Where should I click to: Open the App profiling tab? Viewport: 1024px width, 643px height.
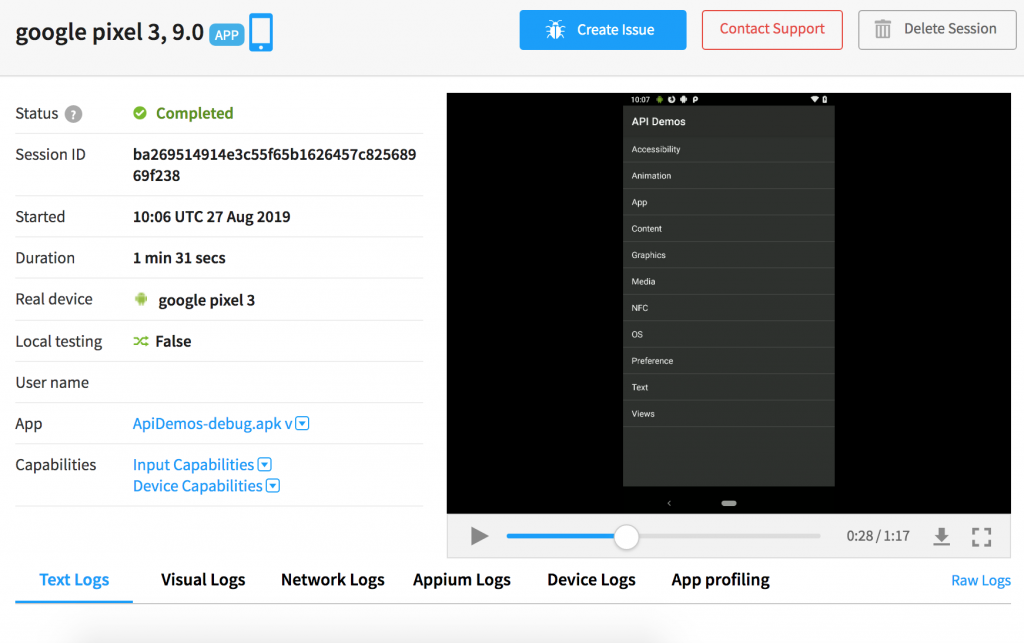[720, 580]
